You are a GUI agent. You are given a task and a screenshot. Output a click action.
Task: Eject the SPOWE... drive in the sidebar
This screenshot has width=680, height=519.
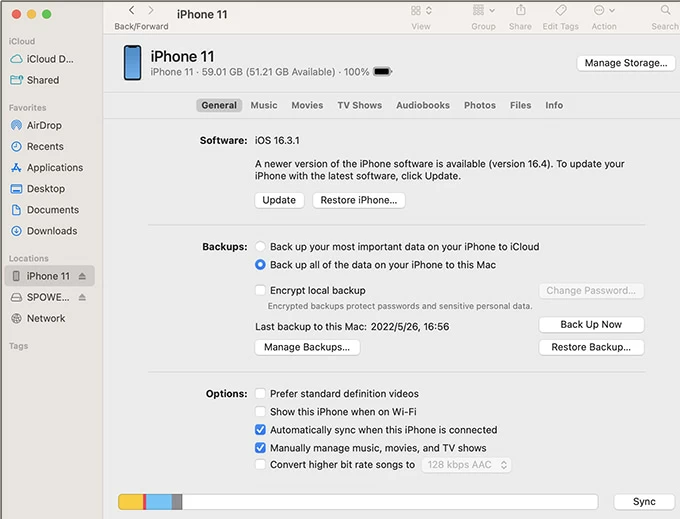(x=83, y=298)
